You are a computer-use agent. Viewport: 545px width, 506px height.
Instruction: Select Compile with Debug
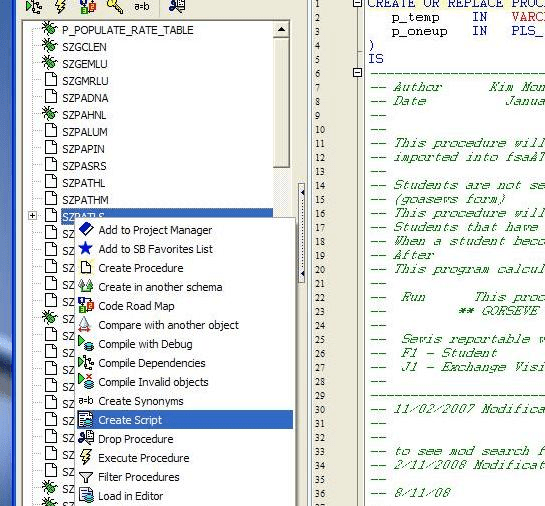(x=185, y=344)
